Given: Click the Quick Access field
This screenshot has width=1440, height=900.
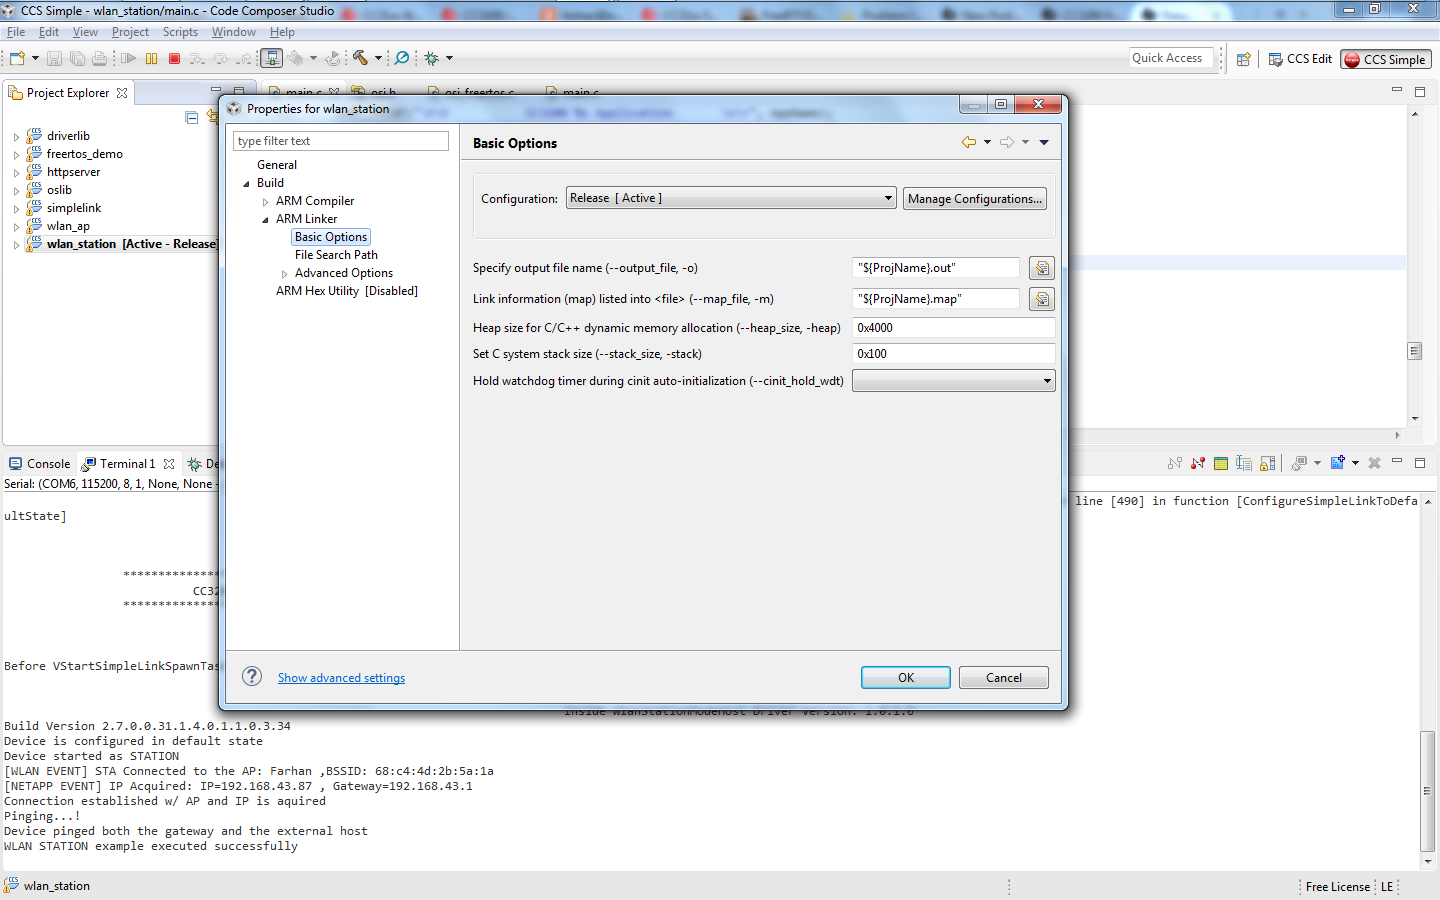Looking at the screenshot, I should pyautogui.click(x=1172, y=58).
